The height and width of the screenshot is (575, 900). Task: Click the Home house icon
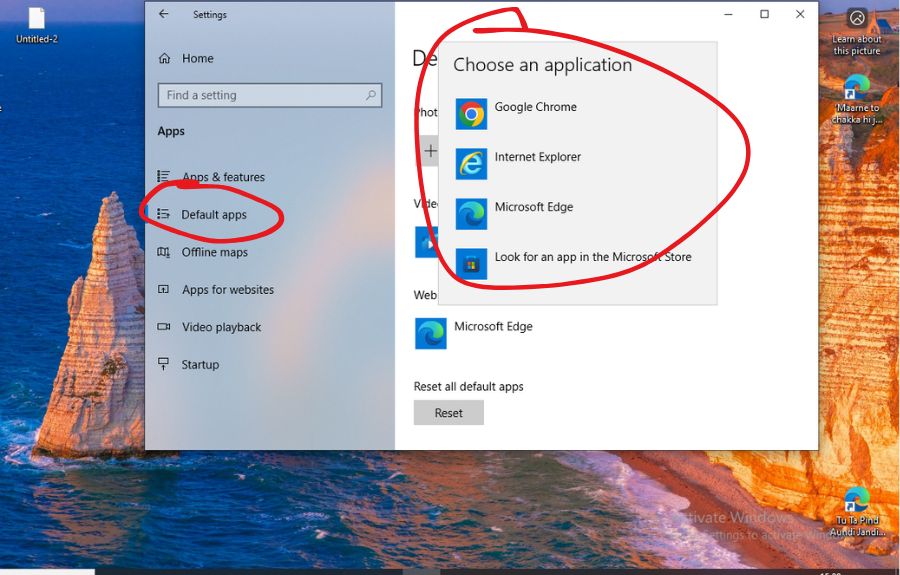pos(164,58)
